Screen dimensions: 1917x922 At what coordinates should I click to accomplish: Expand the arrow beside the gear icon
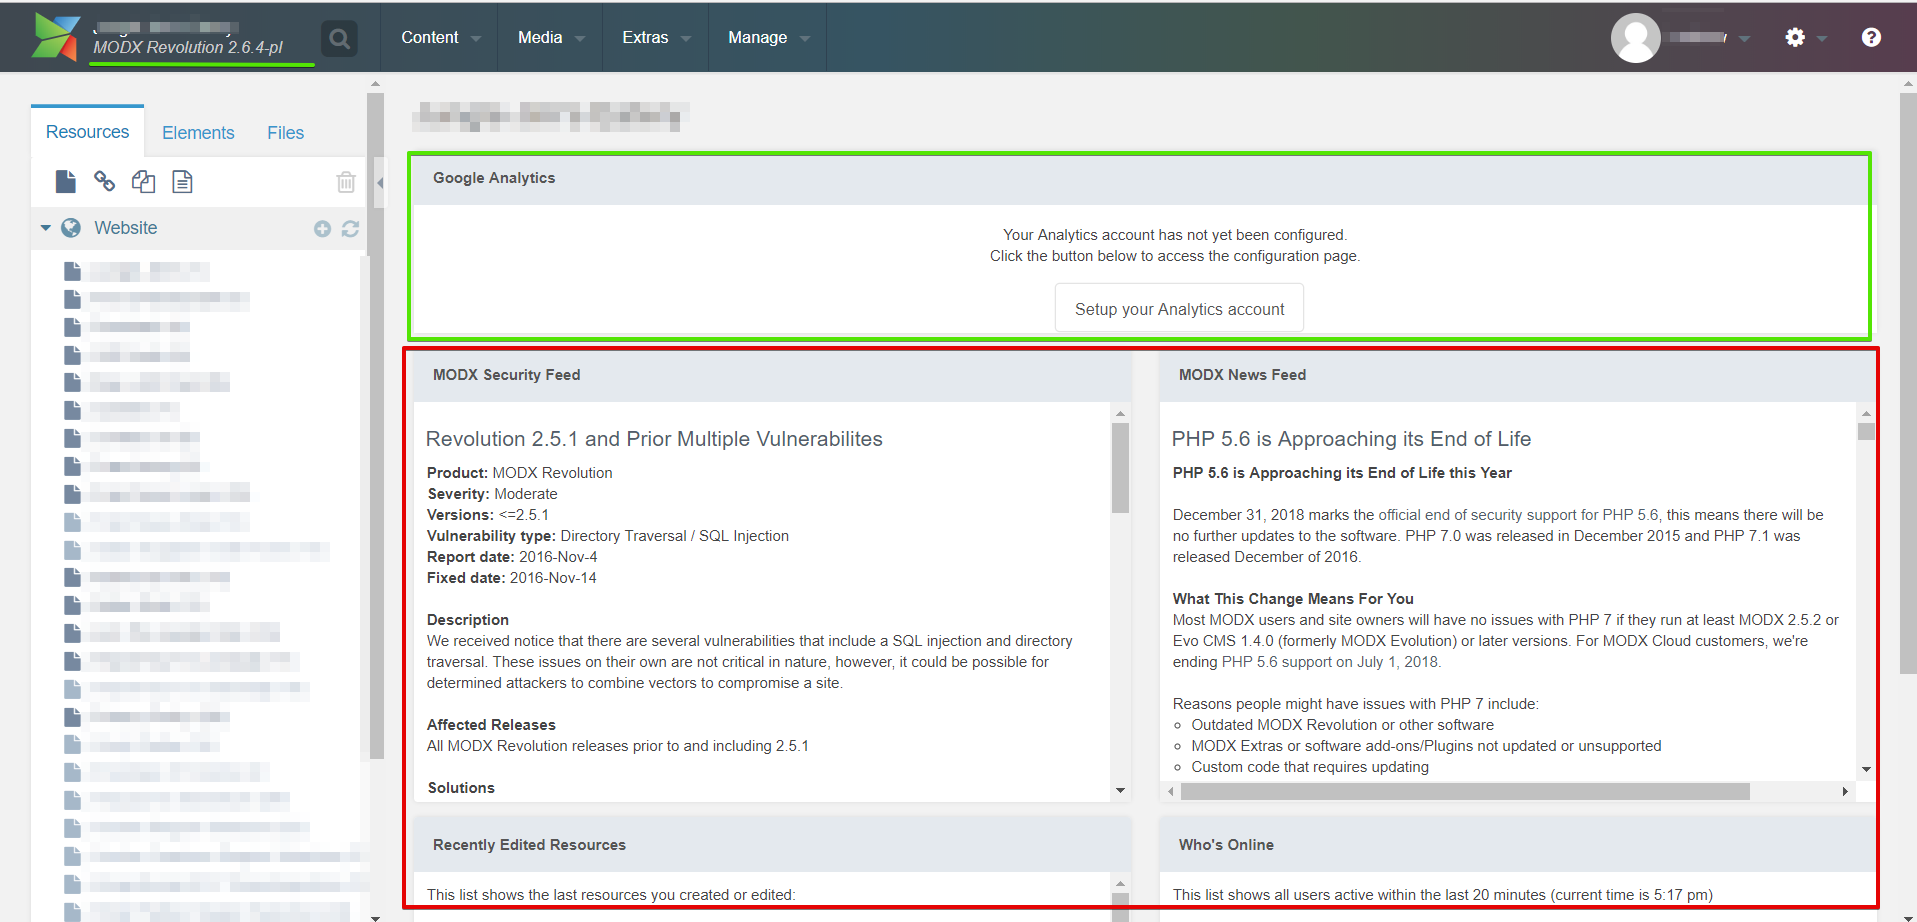[1822, 39]
